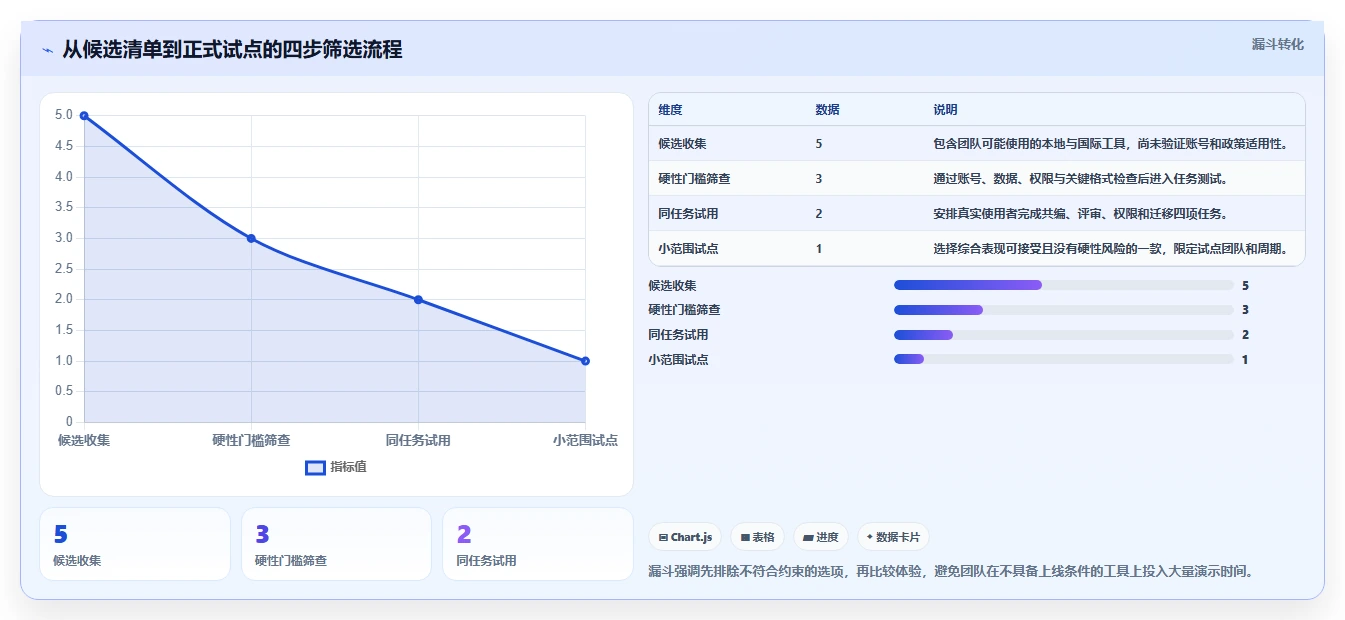1345x620 pixels.
Task: Click the title 从候选清单到正式试点的四步筛选流程
Action: pyautogui.click(x=232, y=50)
